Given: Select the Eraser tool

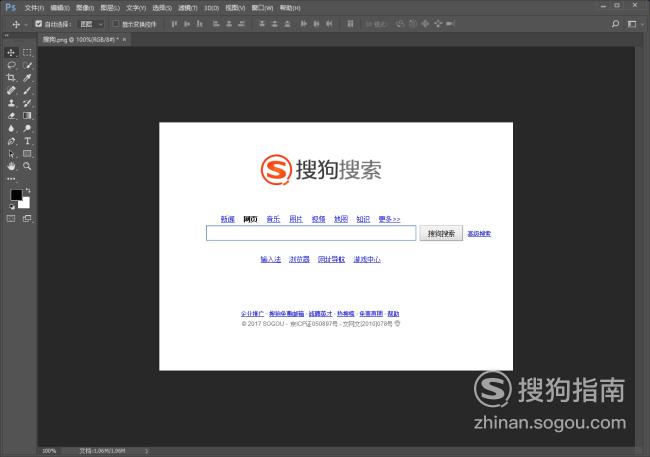Looking at the screenshot, I should pyautogui.click(x=11, y=116).
